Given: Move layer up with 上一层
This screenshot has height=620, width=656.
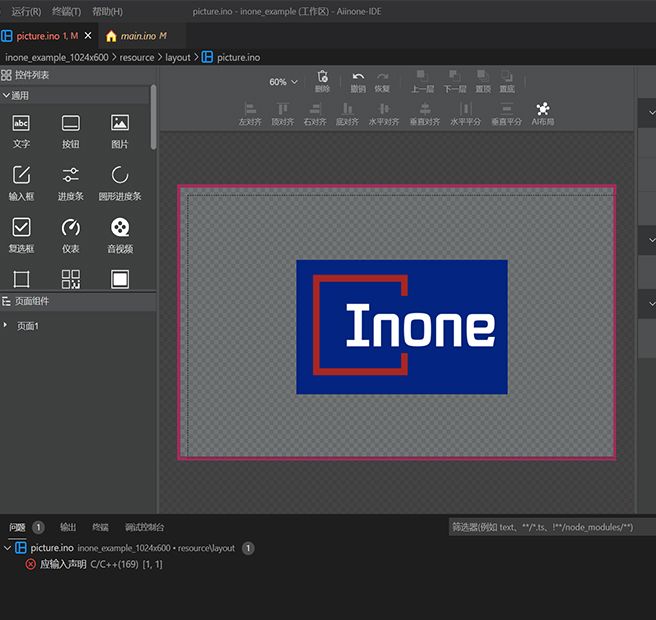Looking at the screenshot, I should pos(422,81).
